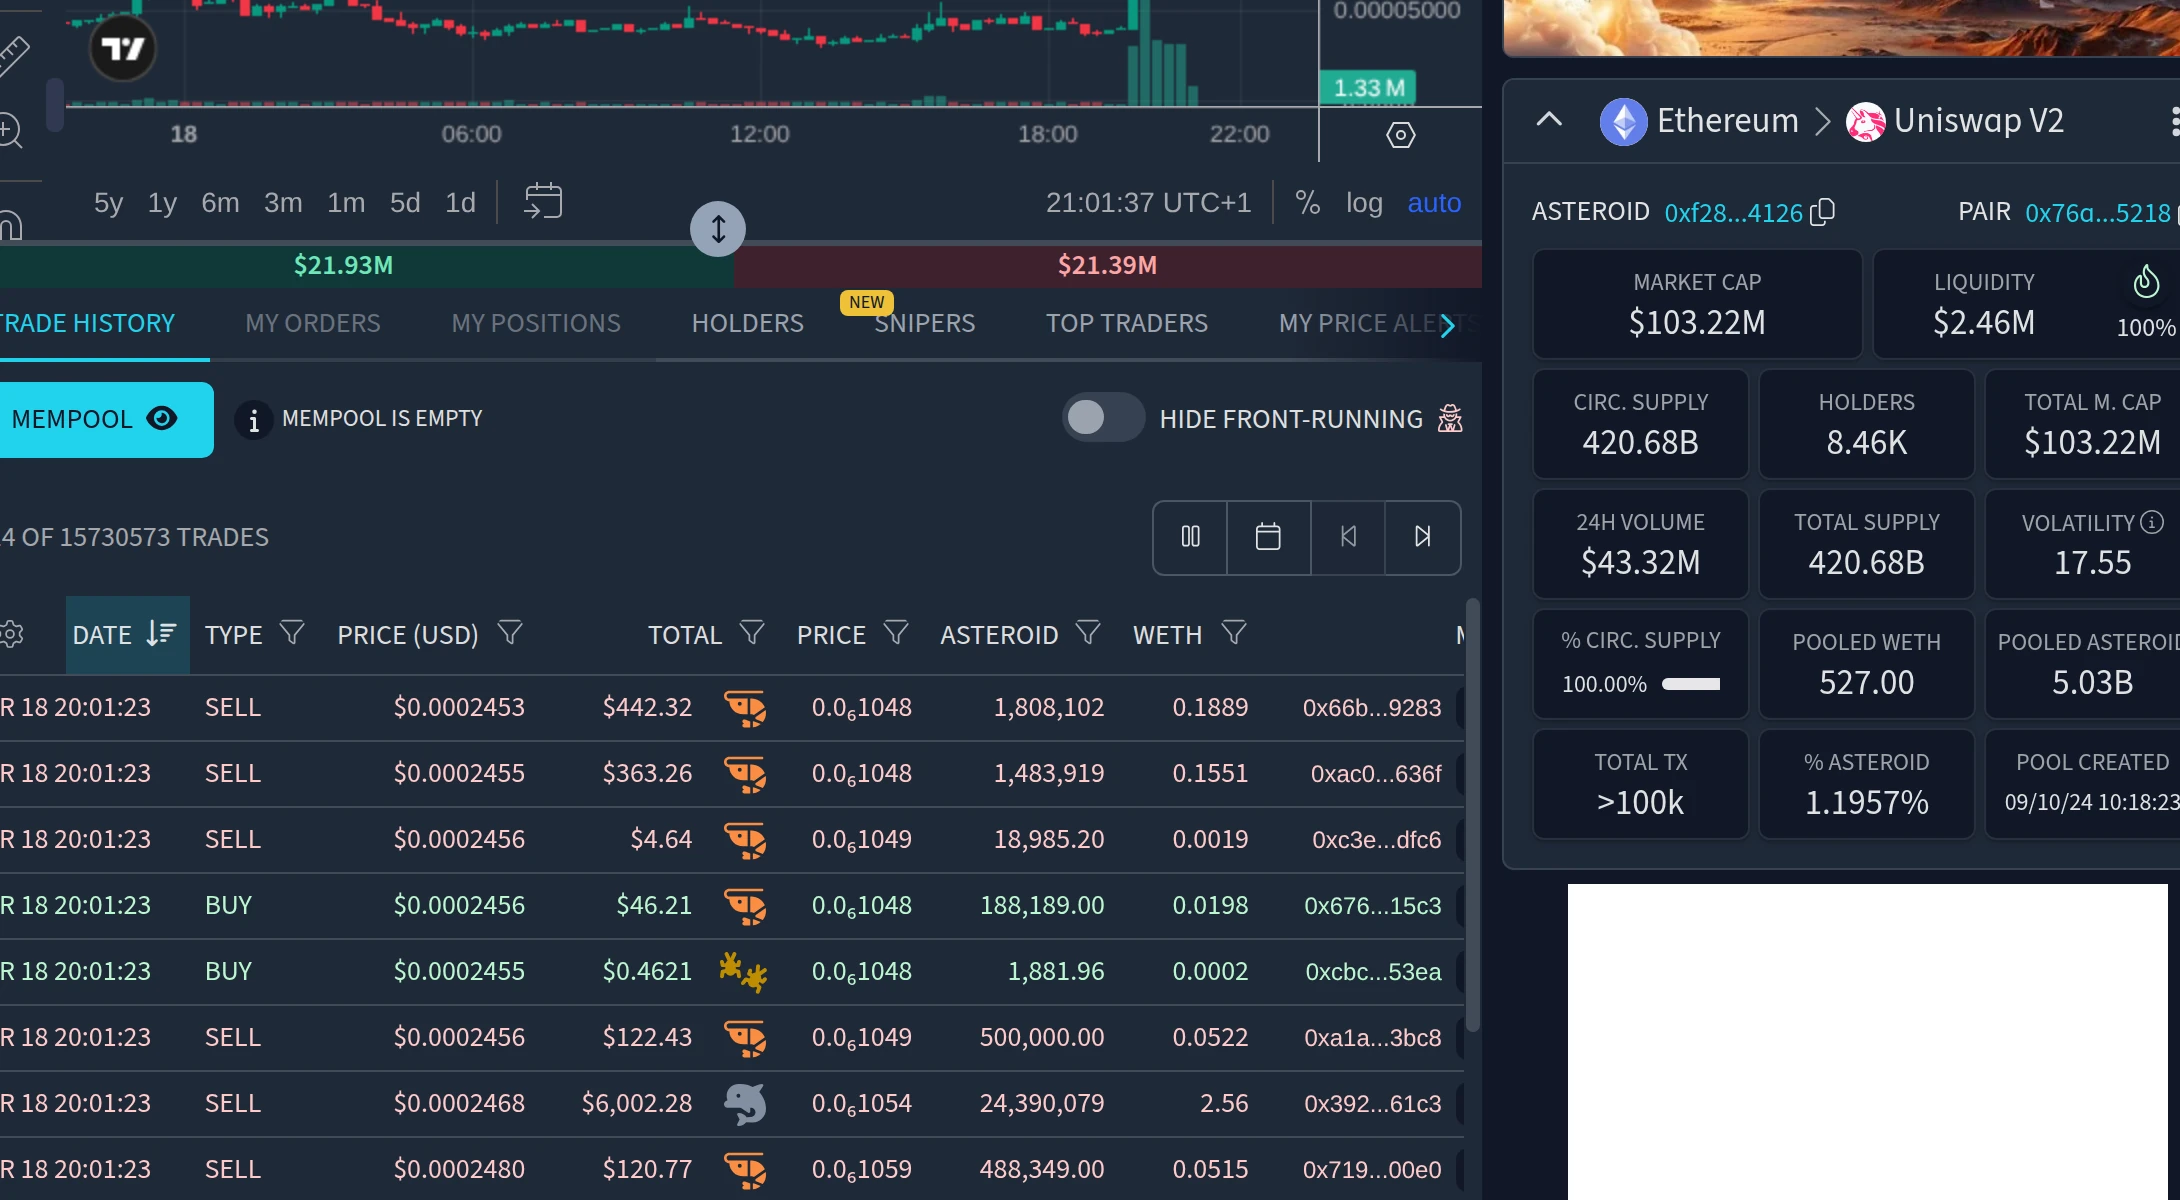Viewport: 2180px width, 1200px height.
Task: Set chart range to 5d
Action: [405, 203]
